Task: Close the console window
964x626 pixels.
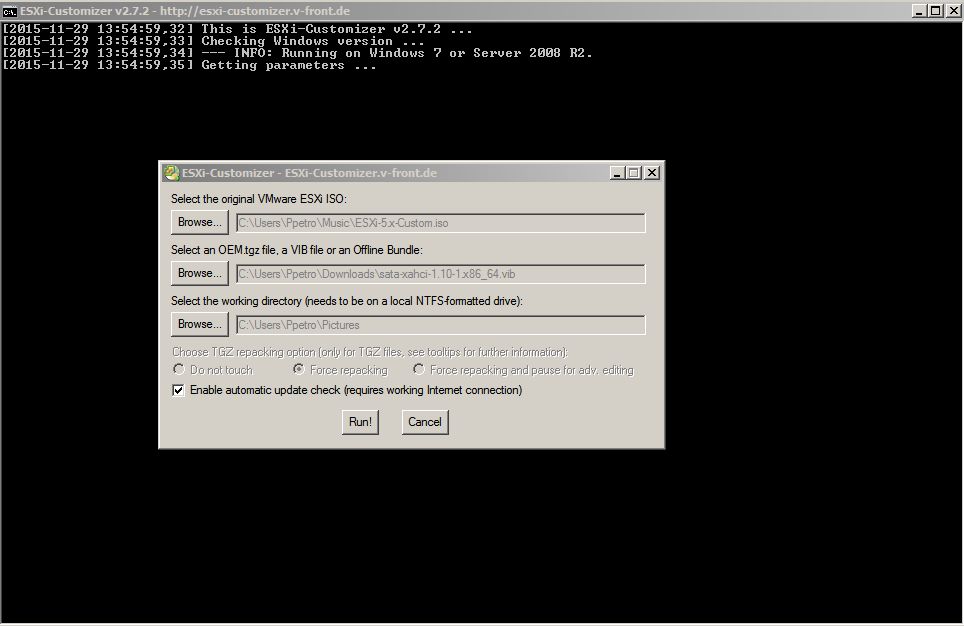Action: [x=952, y=10]
